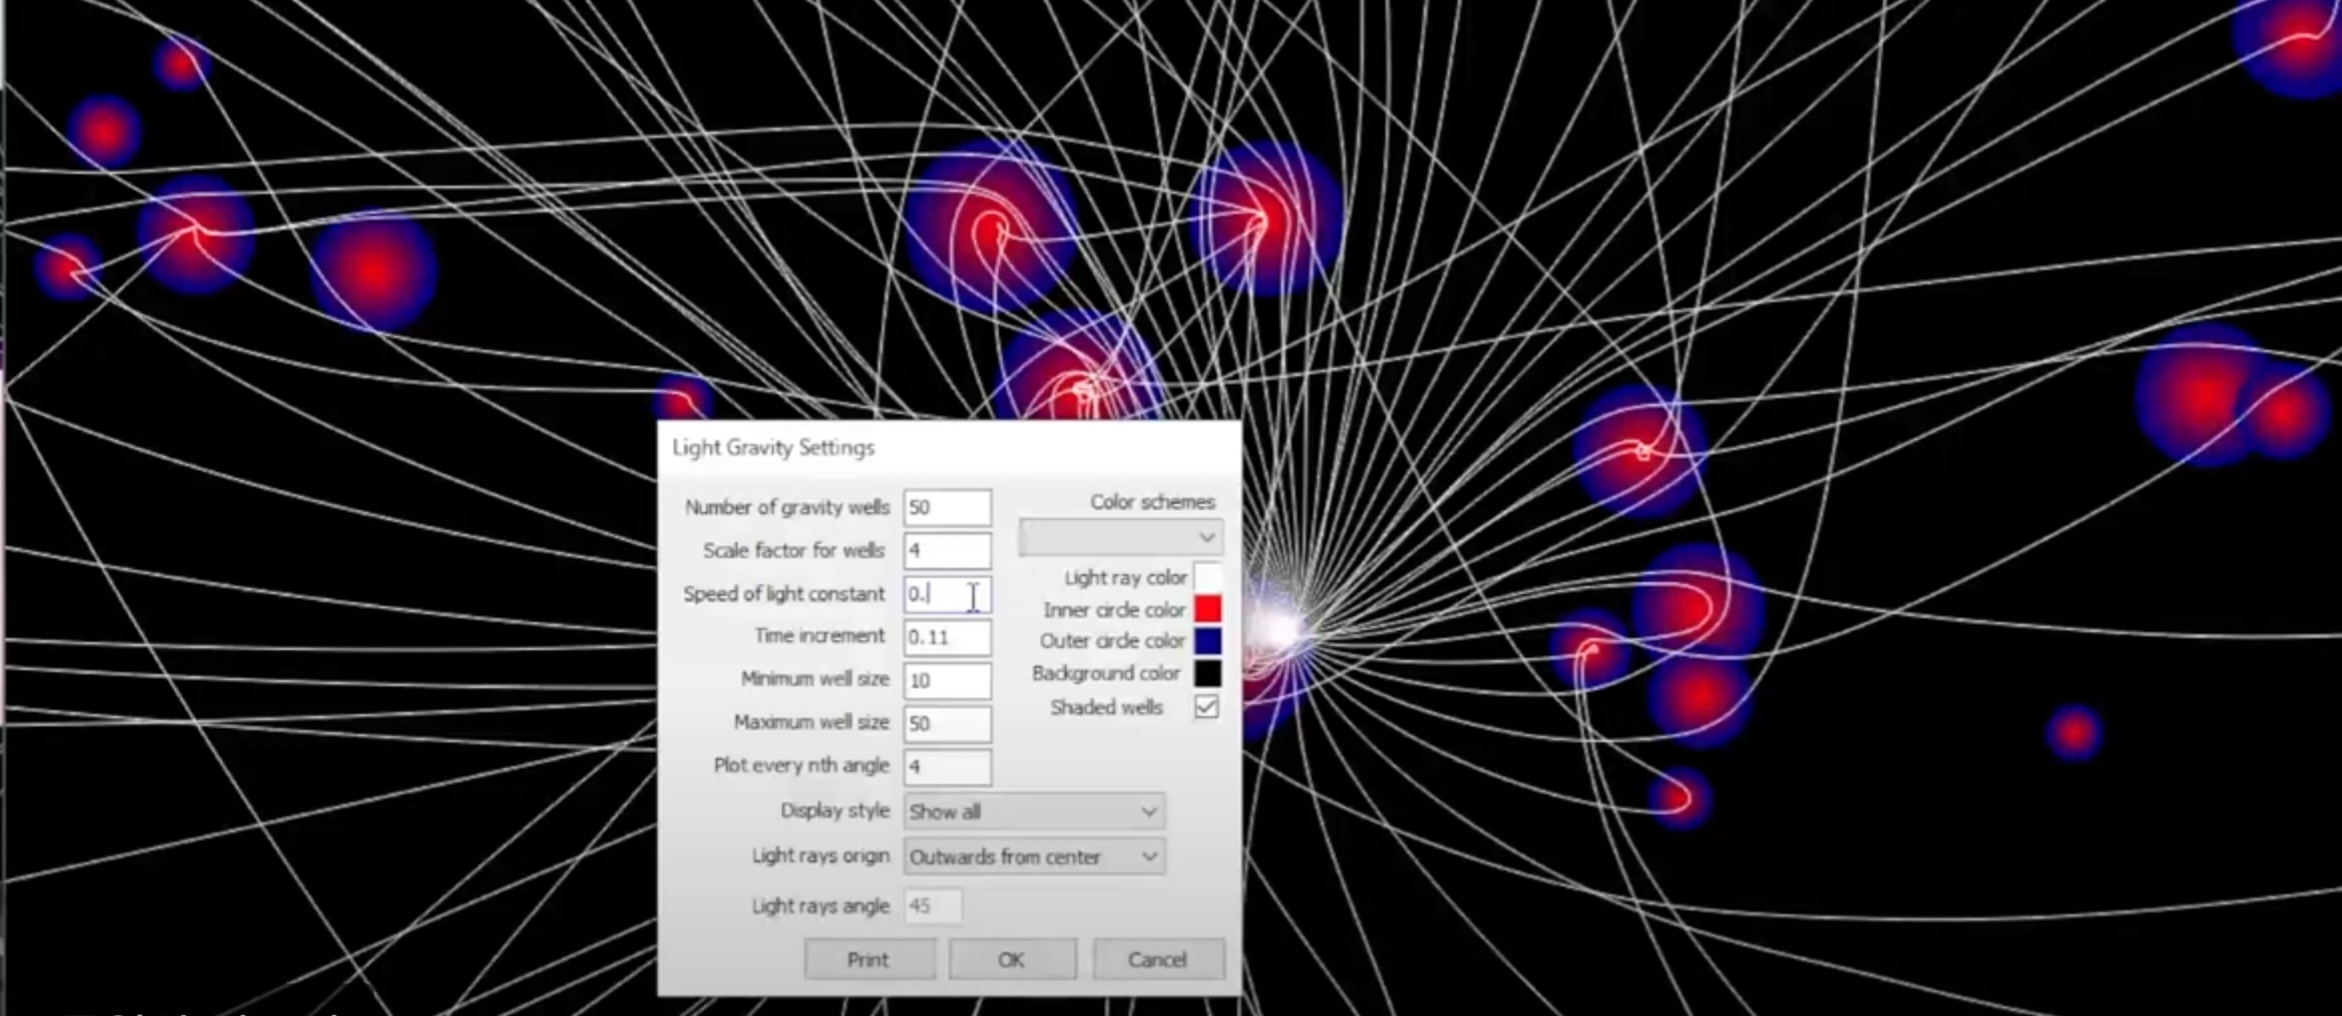
Task: Confirm settings with the OK button
Action: 1011,960
